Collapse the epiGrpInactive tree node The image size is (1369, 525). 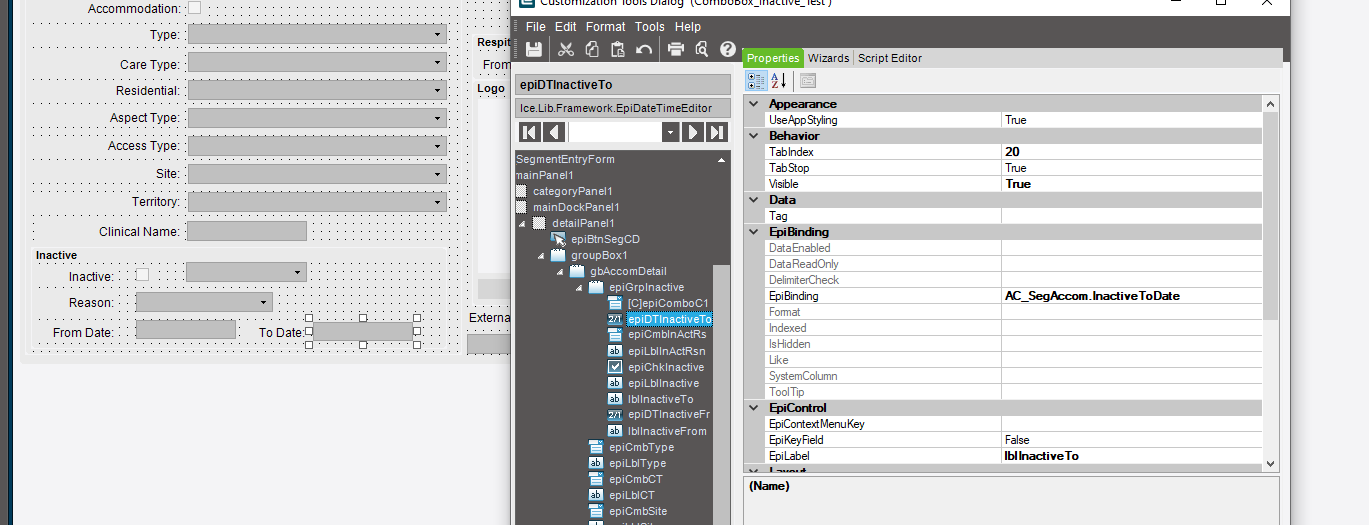tap(579, 287)
